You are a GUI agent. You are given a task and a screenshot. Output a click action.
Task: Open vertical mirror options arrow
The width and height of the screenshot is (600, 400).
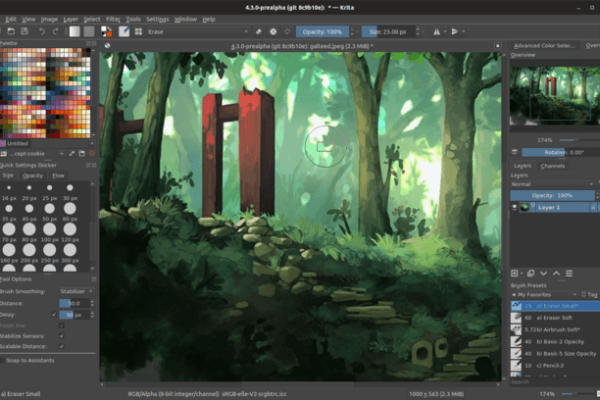[x=463, y=31]
